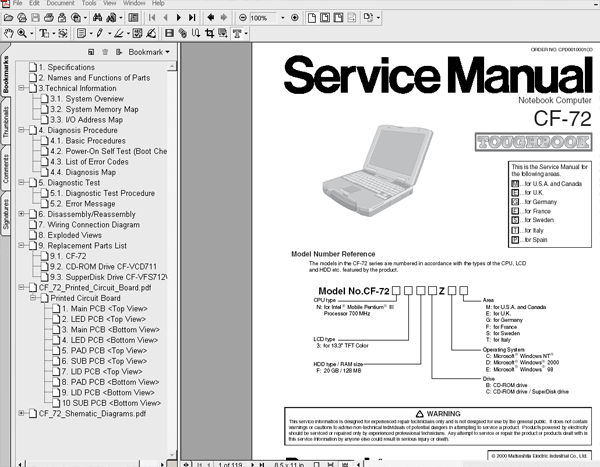Go to the previous page
Image resolution: width=600 pixels, height=467 pixels.
click(165, 18)
